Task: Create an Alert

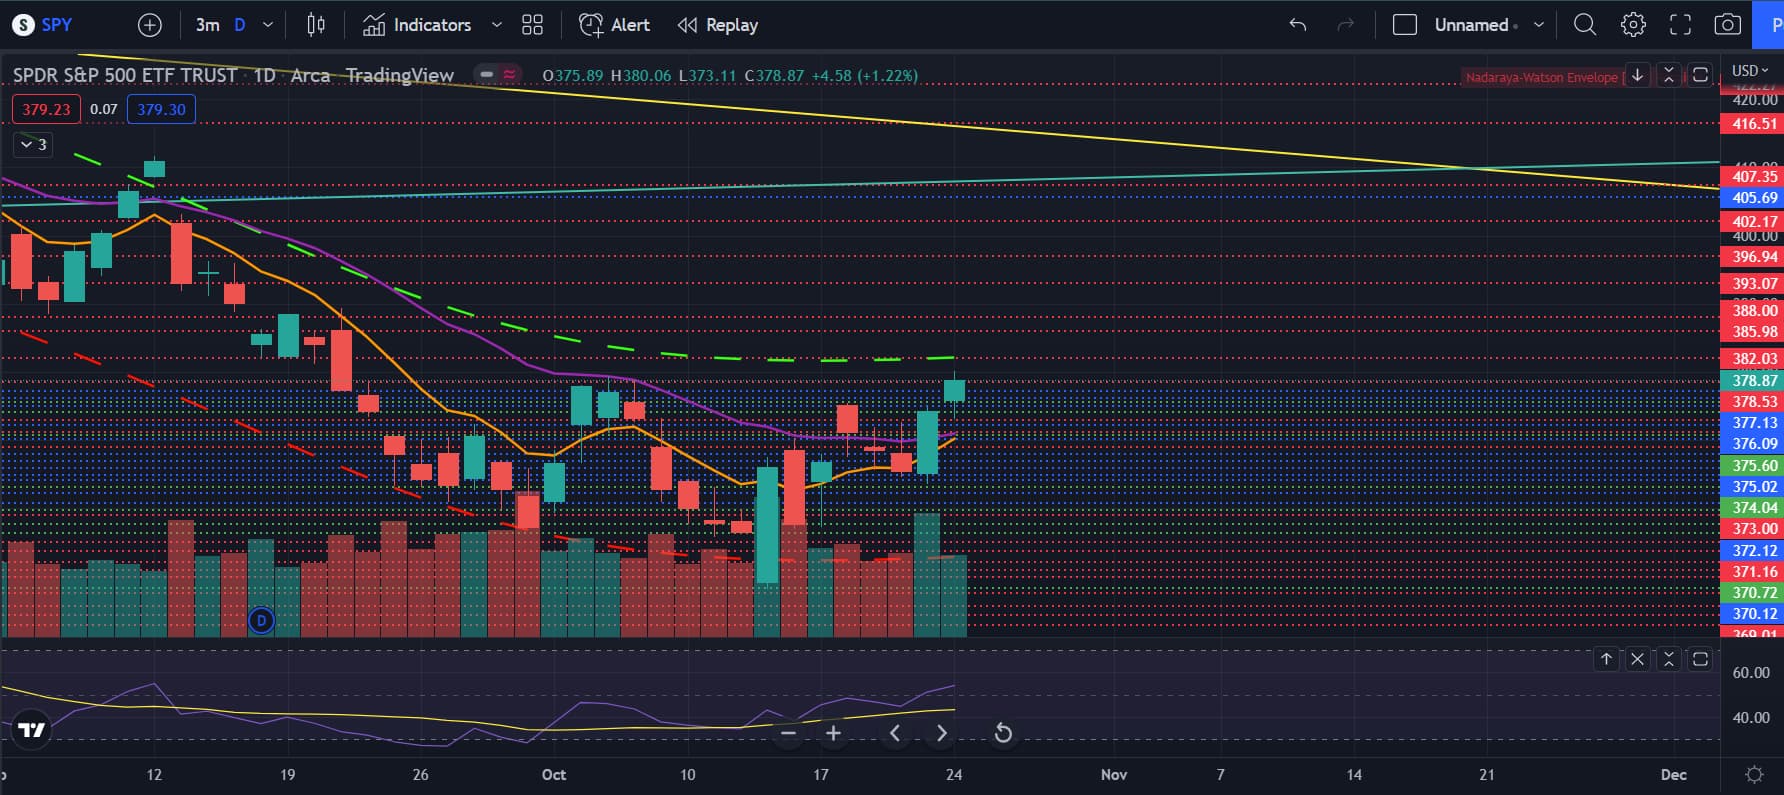Action: 614,25
